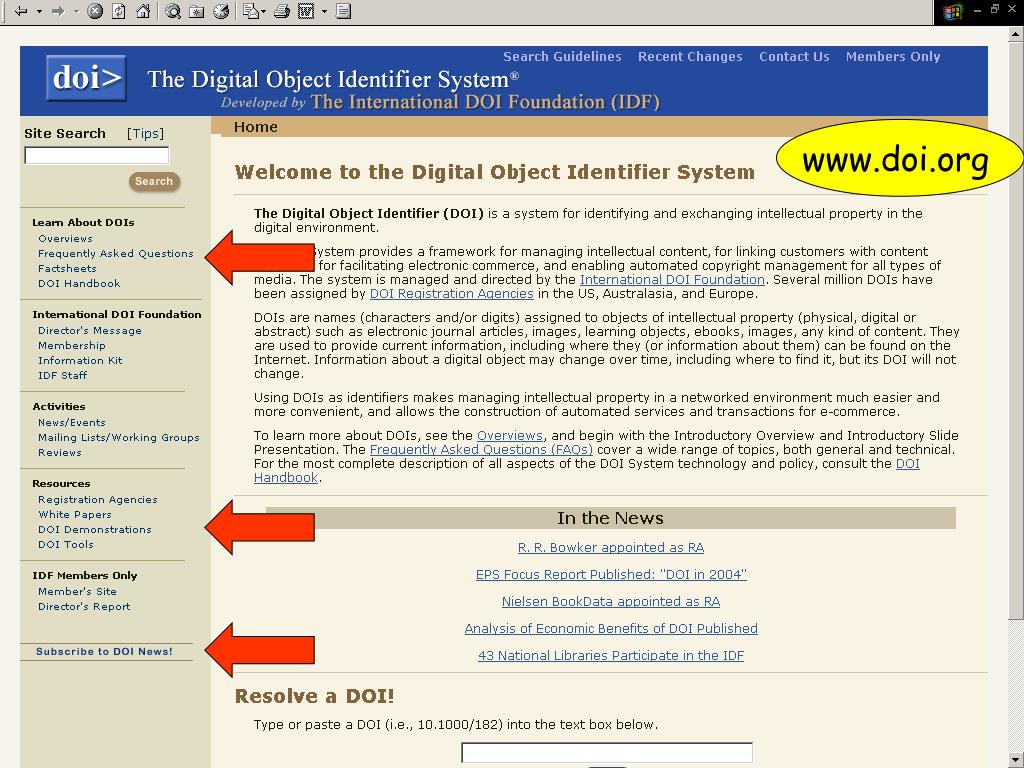Open IDF Staff link

(x=62, y=376)
